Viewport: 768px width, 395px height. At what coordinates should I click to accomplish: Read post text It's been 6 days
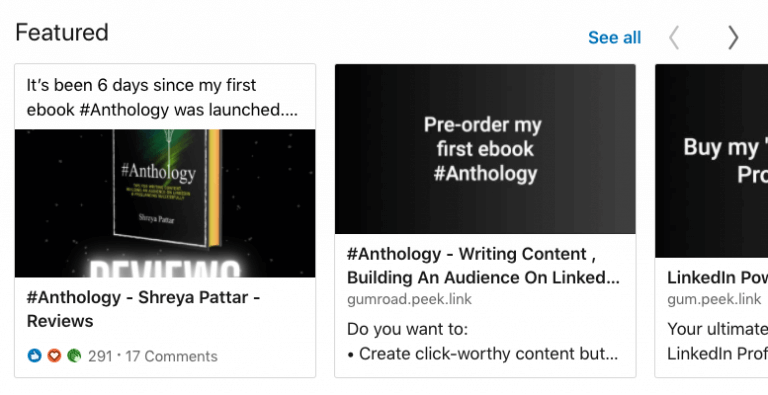click(x=162, y=97)
